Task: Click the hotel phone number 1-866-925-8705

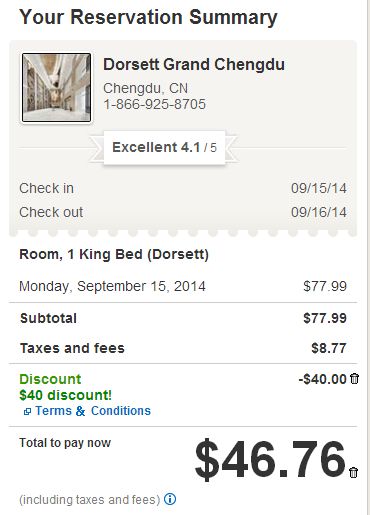Action: pos(155,104)
